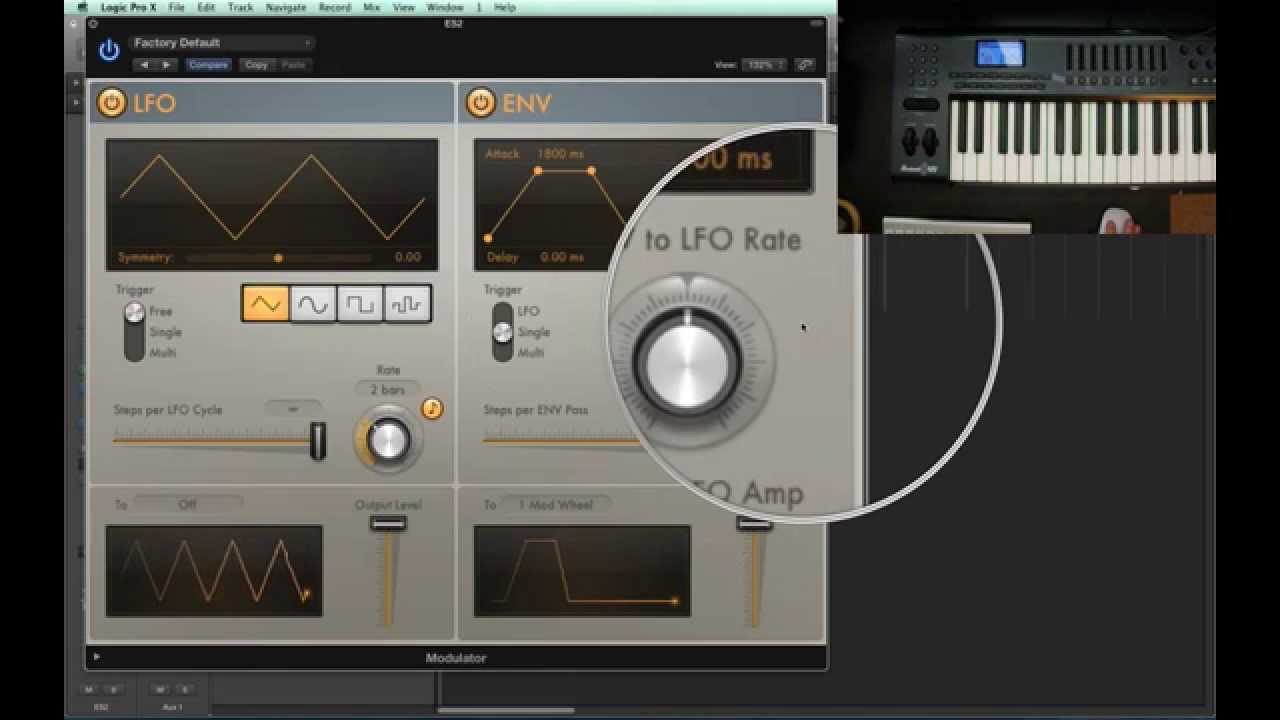
Task: Open the Factory Default preset menu
Action: coord(220,43)
